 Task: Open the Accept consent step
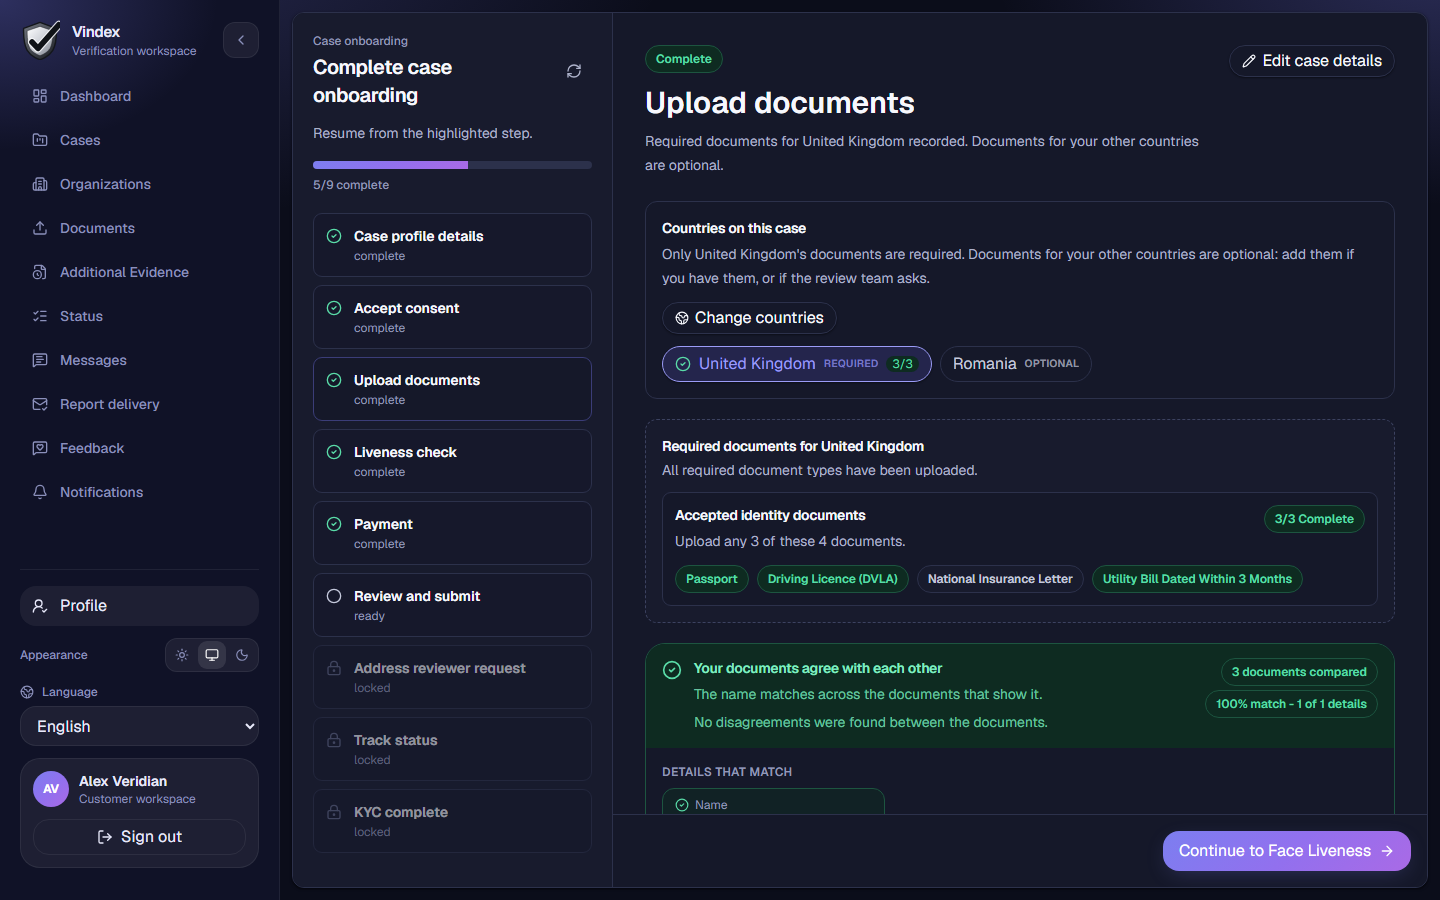pos(452,317)
